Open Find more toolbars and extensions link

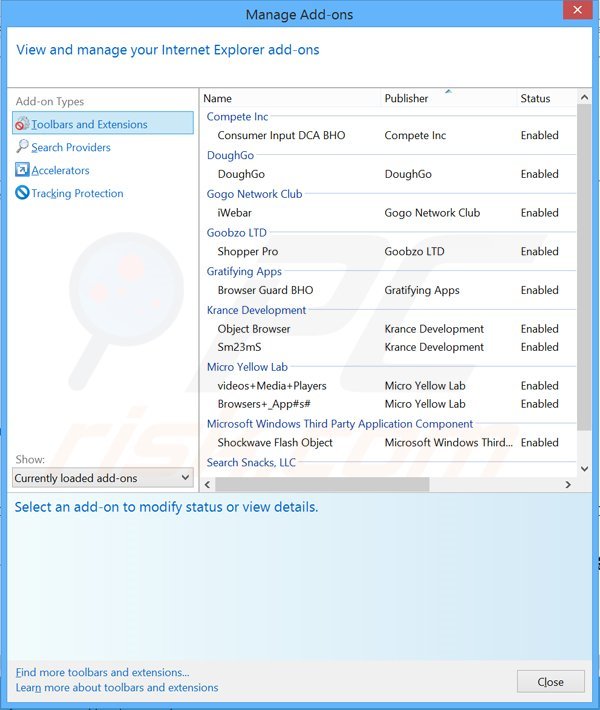102,672
